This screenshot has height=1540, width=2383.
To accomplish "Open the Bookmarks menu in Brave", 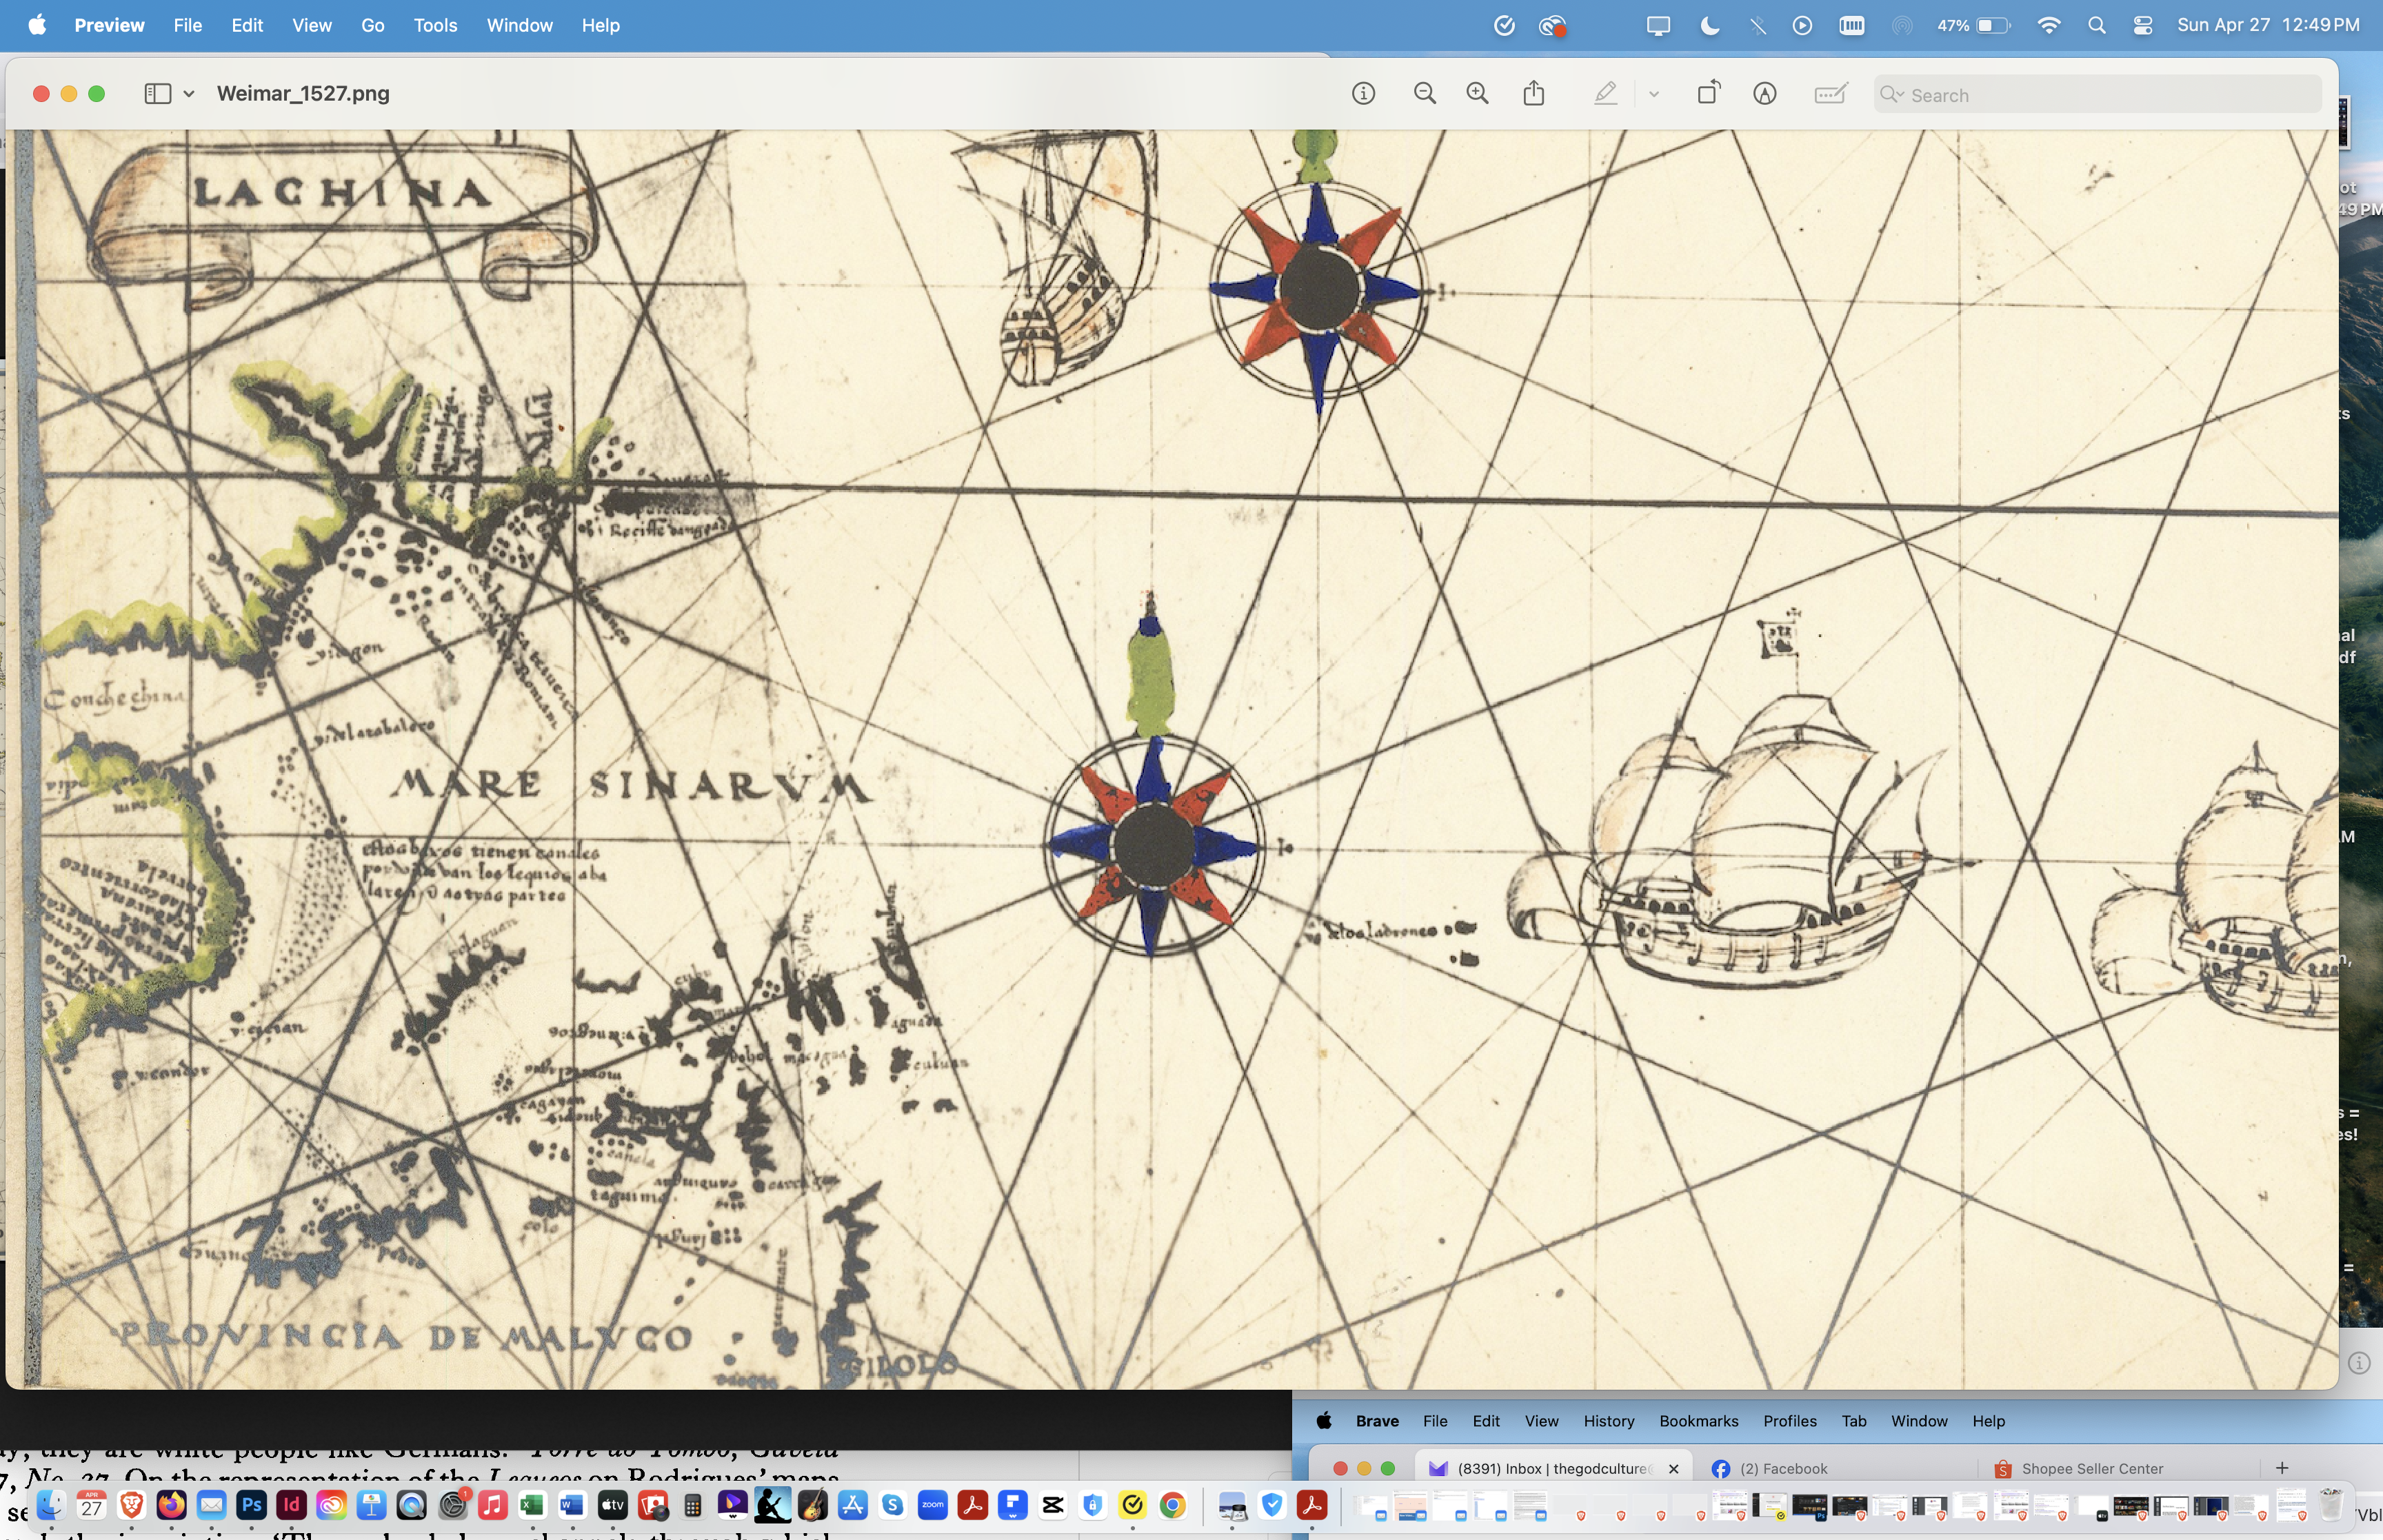I will tap(1698, 1420).
